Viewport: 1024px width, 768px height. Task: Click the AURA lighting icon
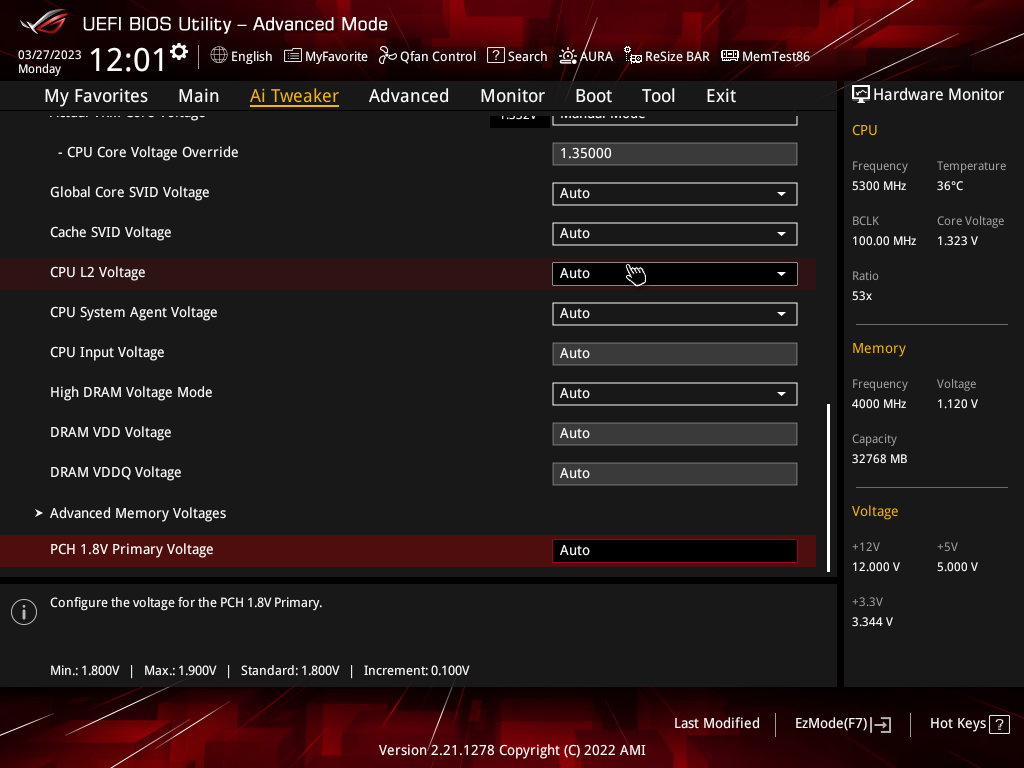(568, 56)
